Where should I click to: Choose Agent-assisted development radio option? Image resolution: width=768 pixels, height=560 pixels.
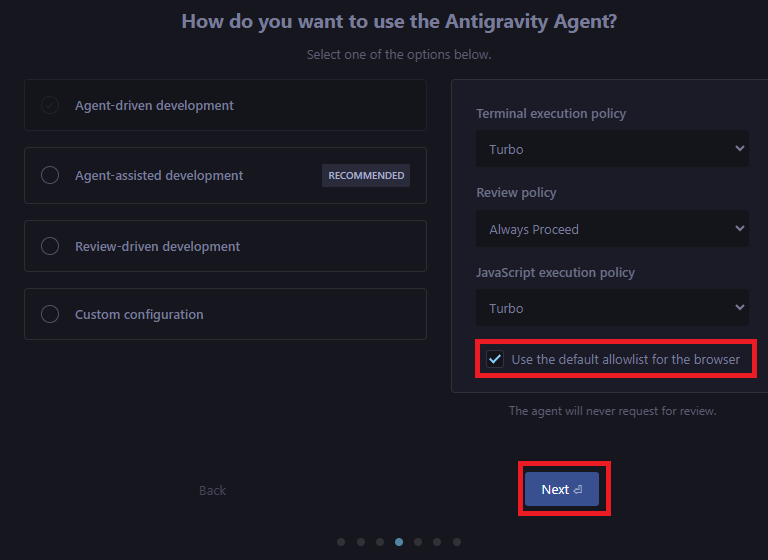click(50, 176)
